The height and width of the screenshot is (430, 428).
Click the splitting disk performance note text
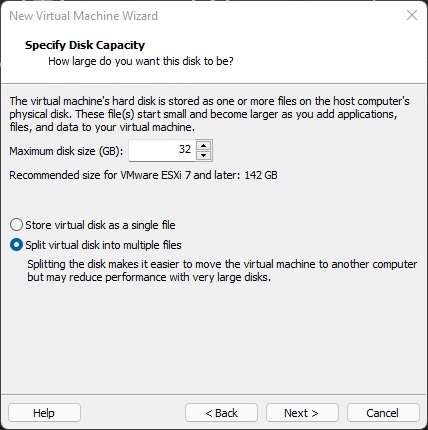[x=222, y=271]
